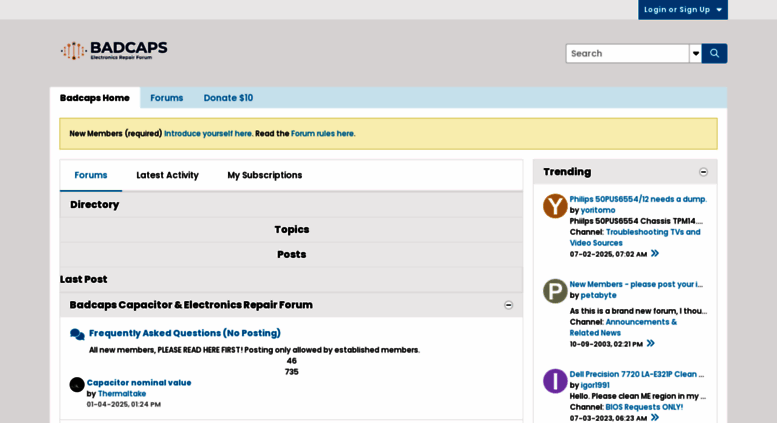
Task: Open the Forum rules here link
Action: (323, 134)
